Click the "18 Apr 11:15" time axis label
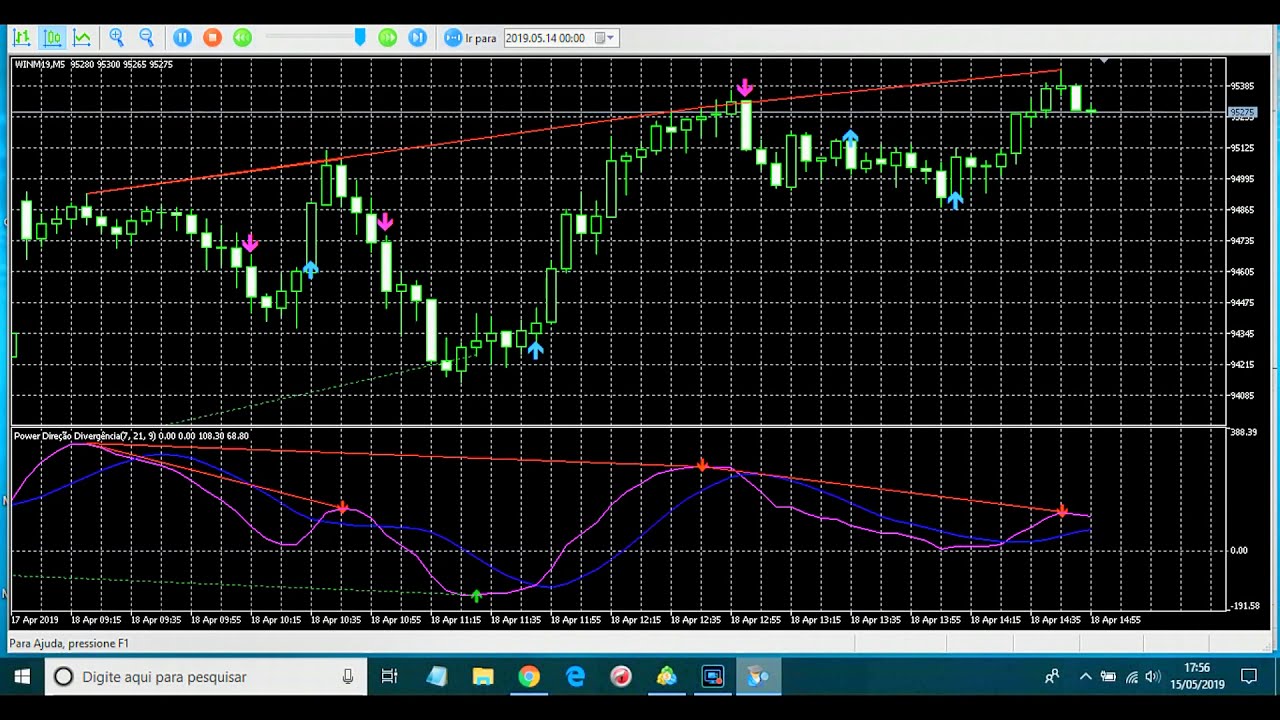1280x720 pixels. (x=456, y=620)
